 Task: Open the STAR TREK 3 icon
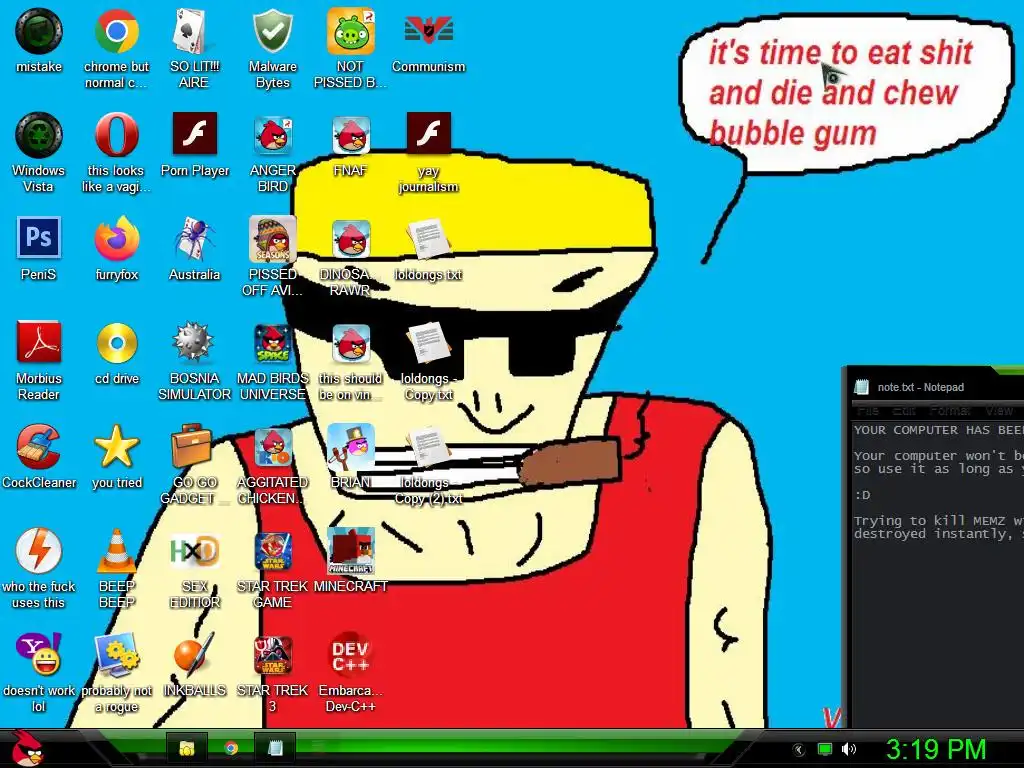click(272, 656)
